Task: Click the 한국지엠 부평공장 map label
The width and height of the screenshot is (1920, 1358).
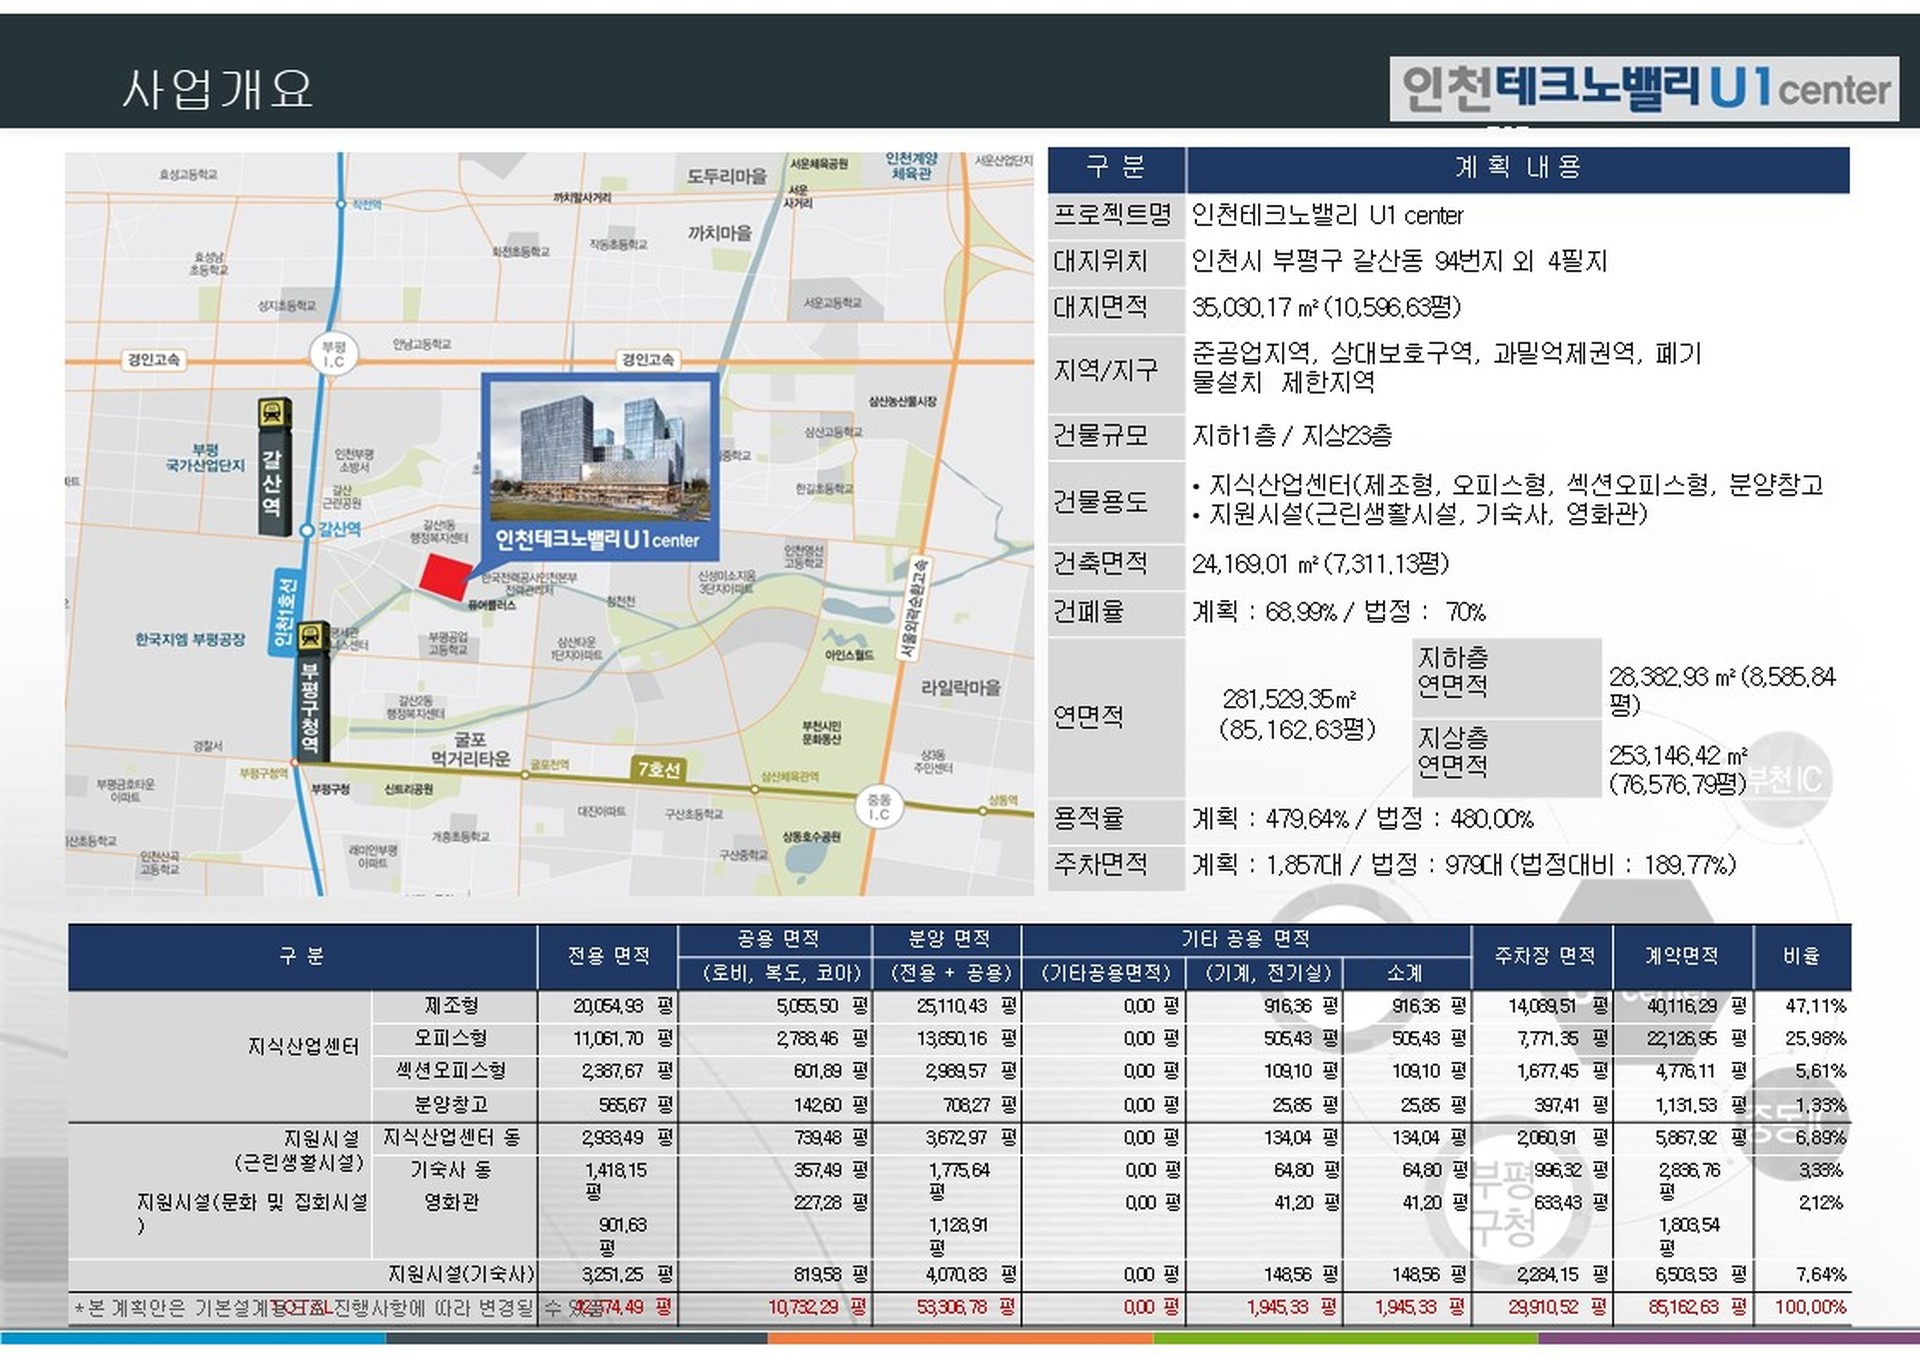Action: [x=190, y=640]
